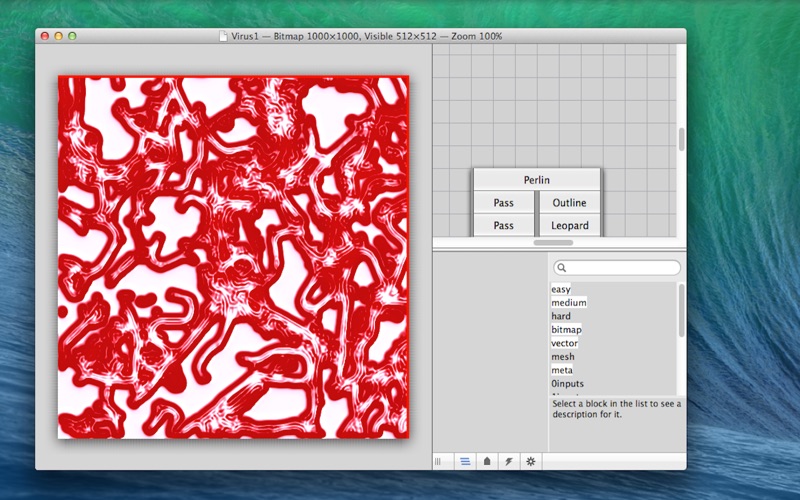
Task: Select the Outline block
Action: (x=570, y=203)
